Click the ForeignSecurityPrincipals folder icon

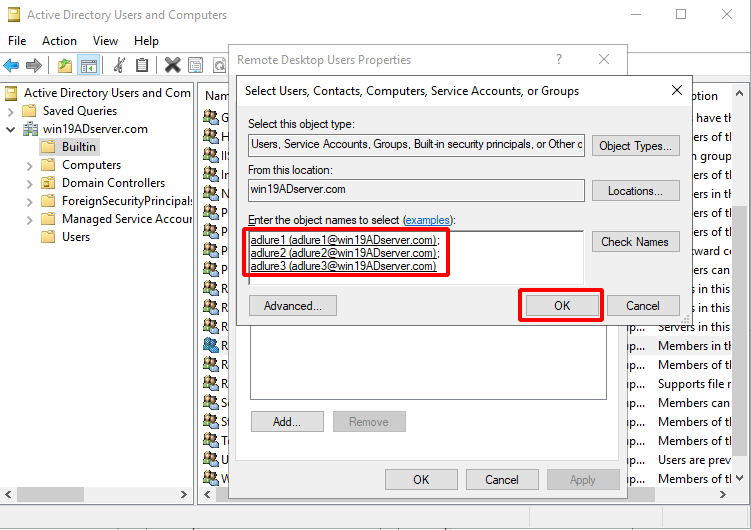coord(48,201)
